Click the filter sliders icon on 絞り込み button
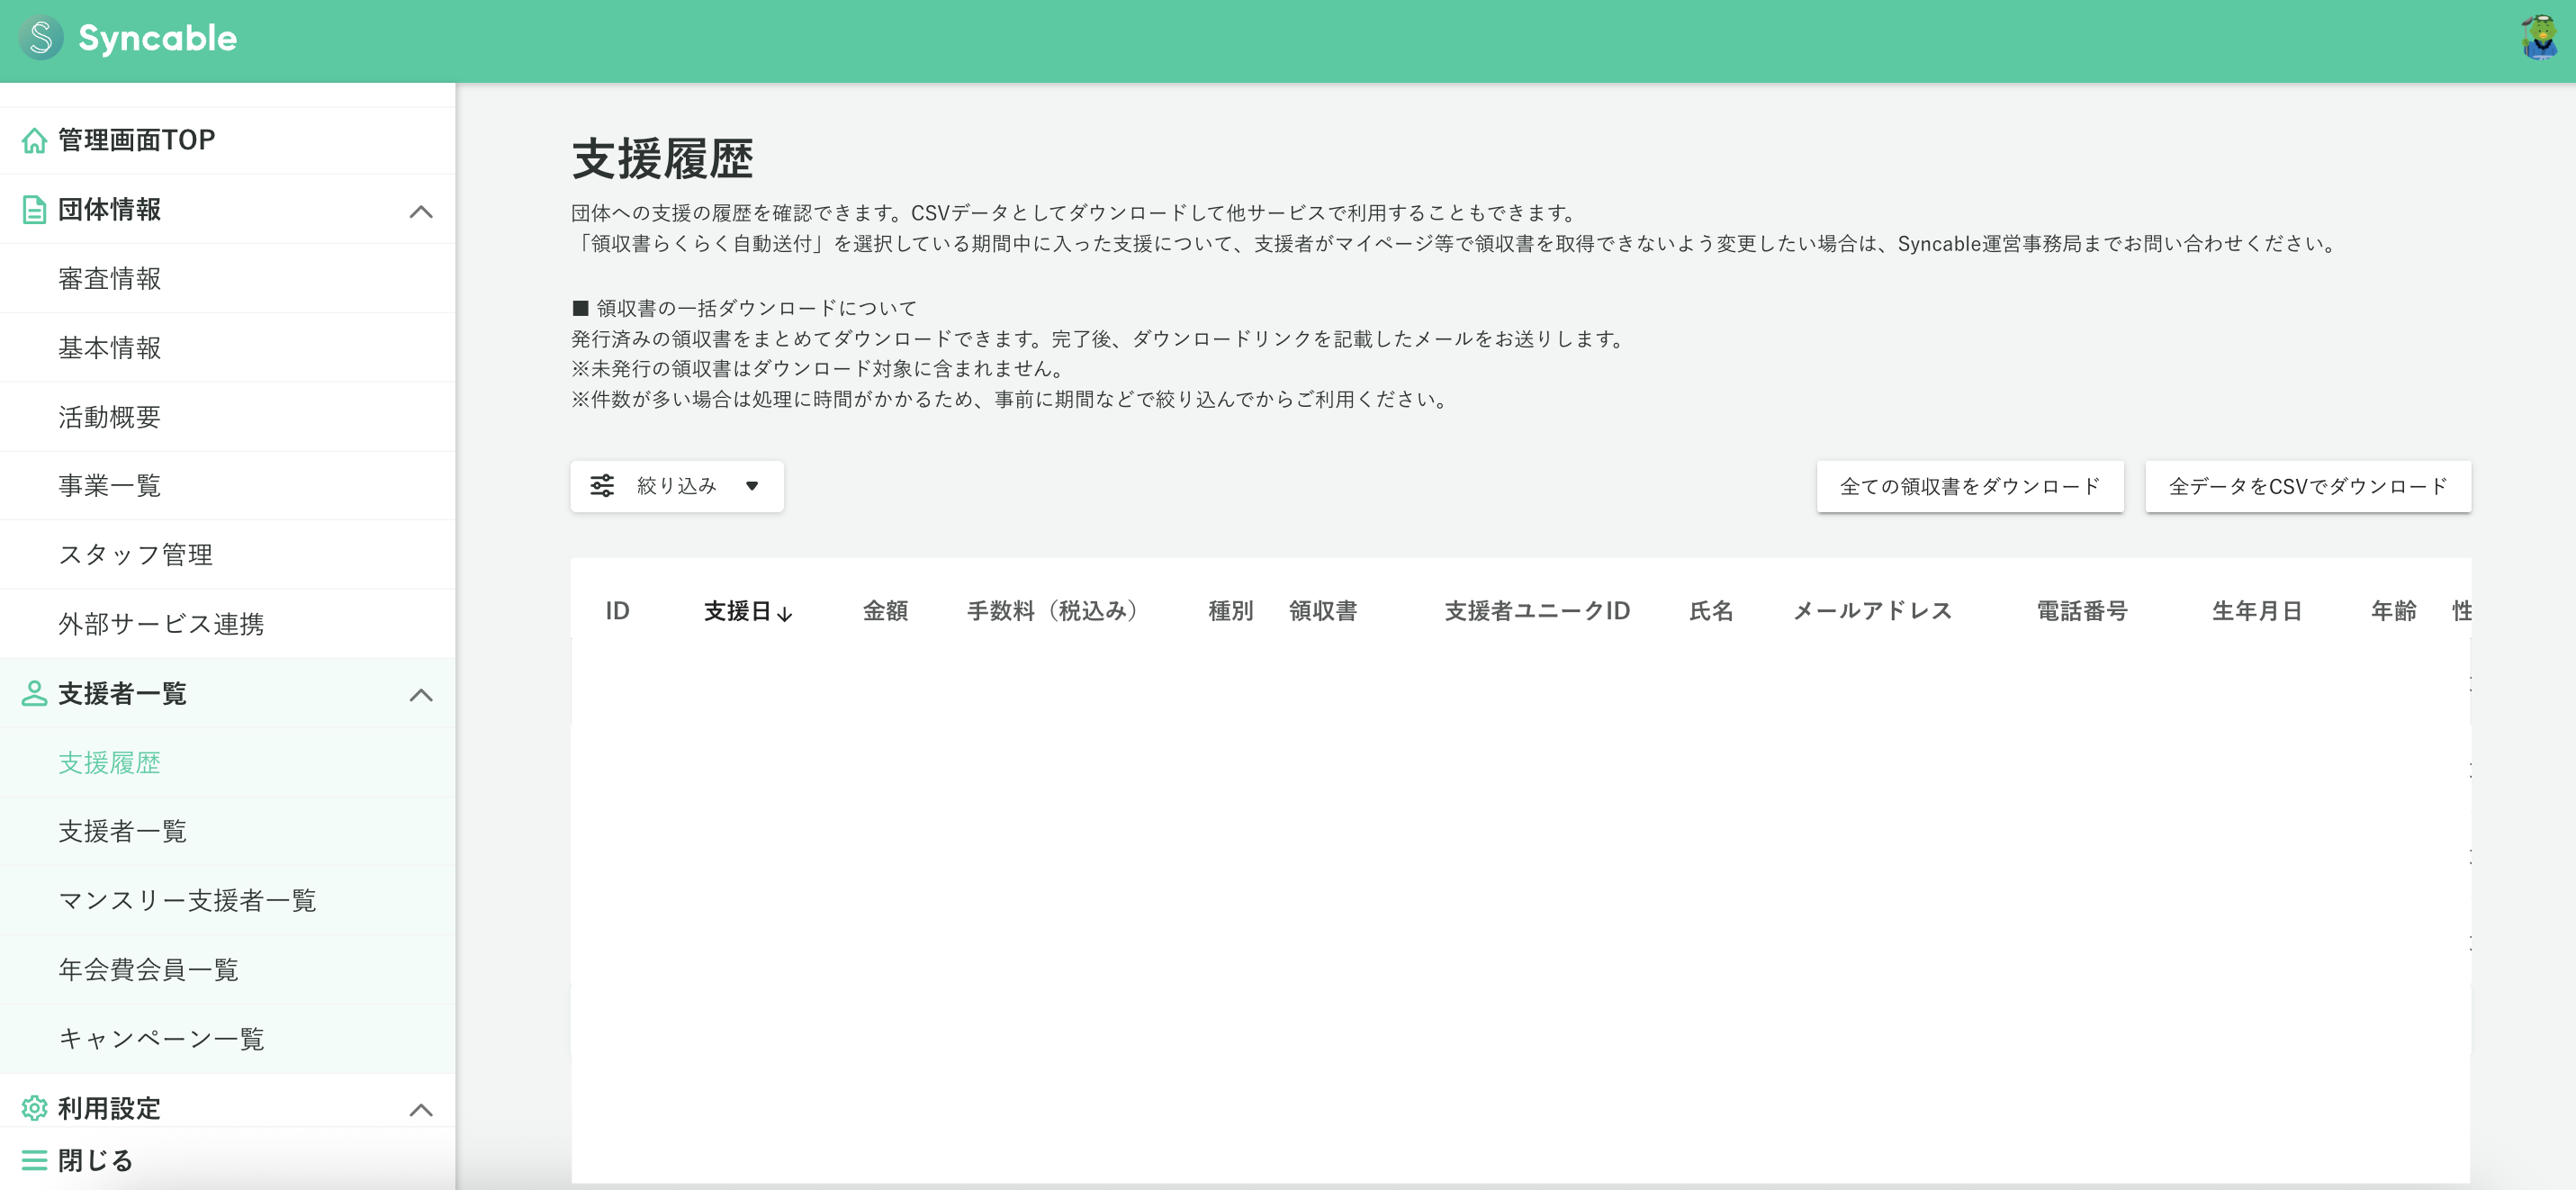 point(601,485)
